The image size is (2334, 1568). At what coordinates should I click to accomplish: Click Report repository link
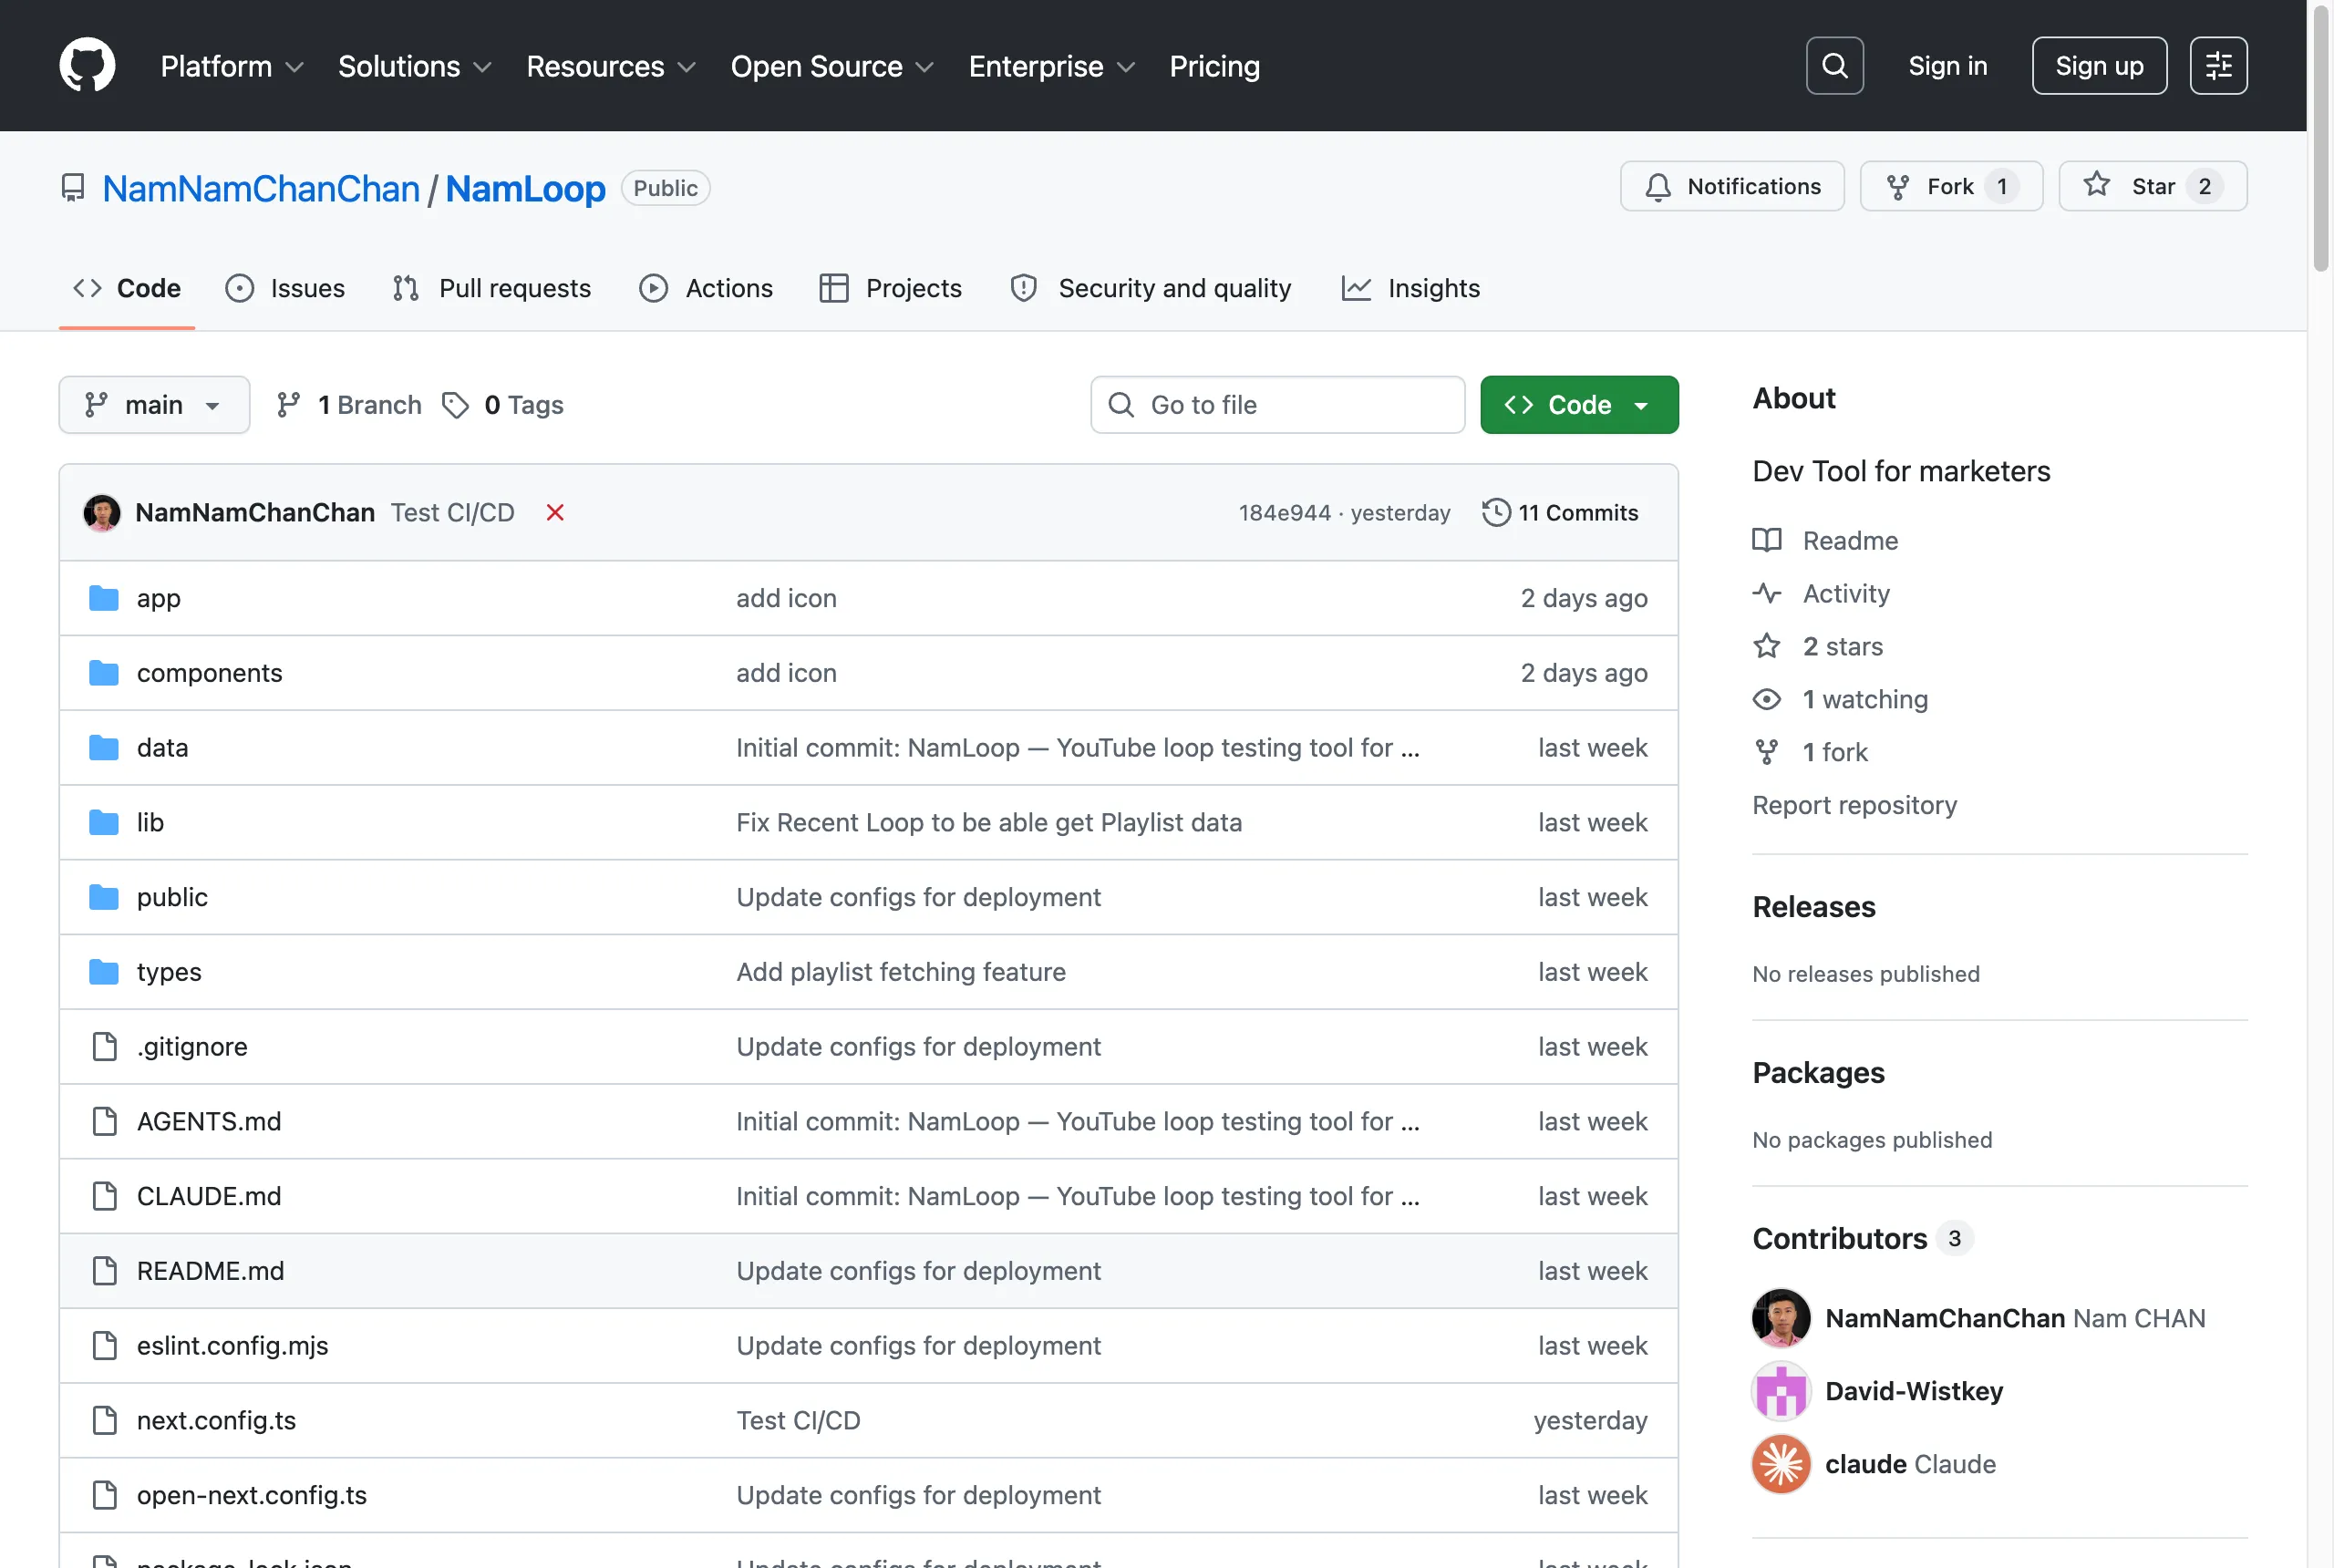(x=1854, y=805)
